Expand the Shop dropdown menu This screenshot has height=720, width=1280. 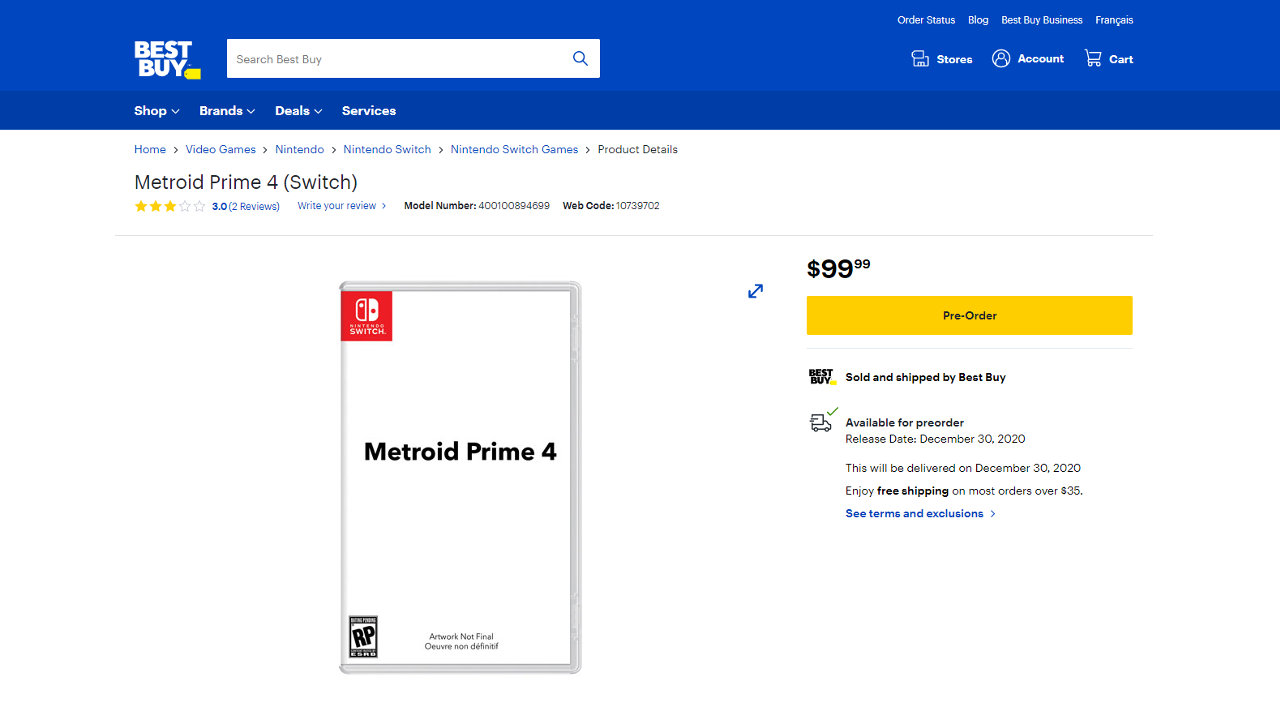[x=157, y=111]
